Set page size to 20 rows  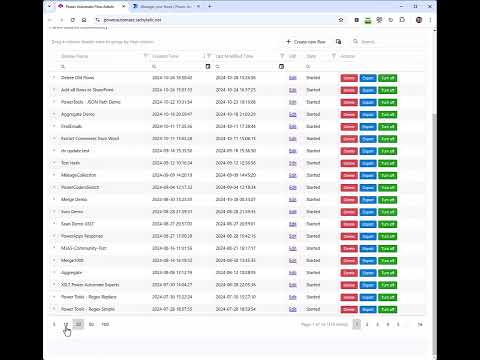pos(78,324)
